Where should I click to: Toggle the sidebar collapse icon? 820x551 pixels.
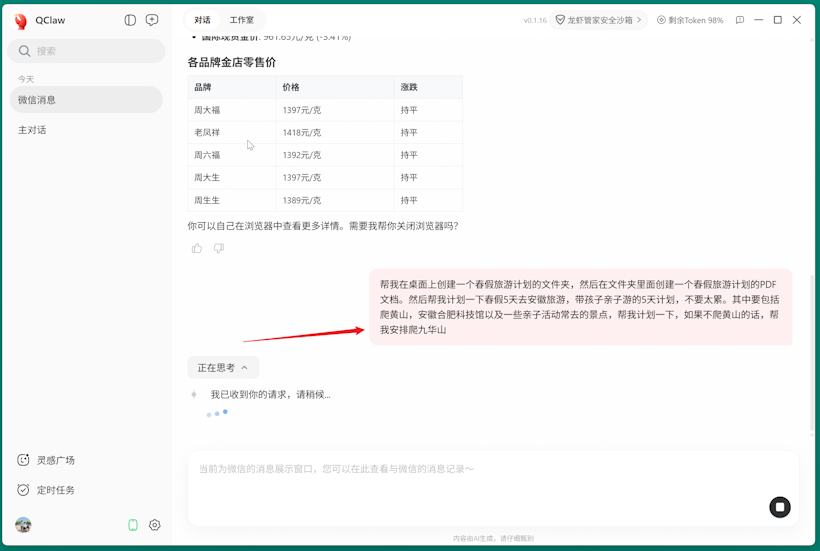(x=130, y=20)
